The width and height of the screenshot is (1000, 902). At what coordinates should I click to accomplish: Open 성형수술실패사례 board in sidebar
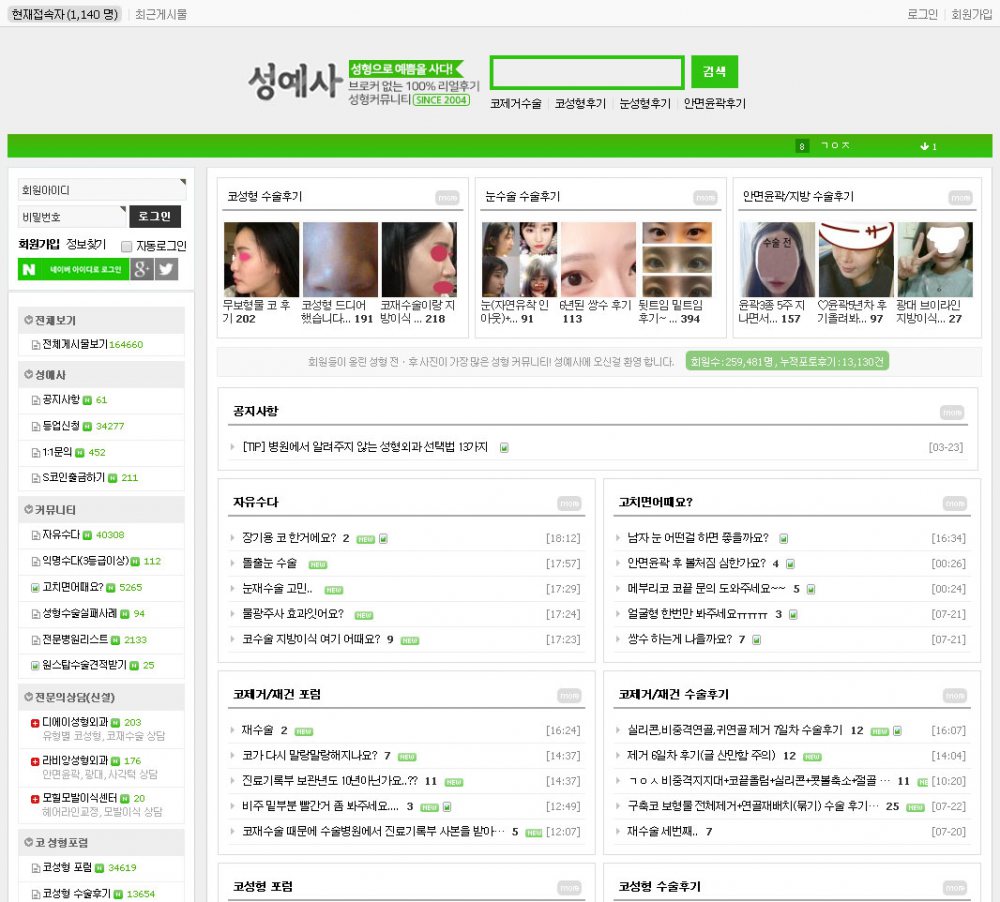pos(80,614)
